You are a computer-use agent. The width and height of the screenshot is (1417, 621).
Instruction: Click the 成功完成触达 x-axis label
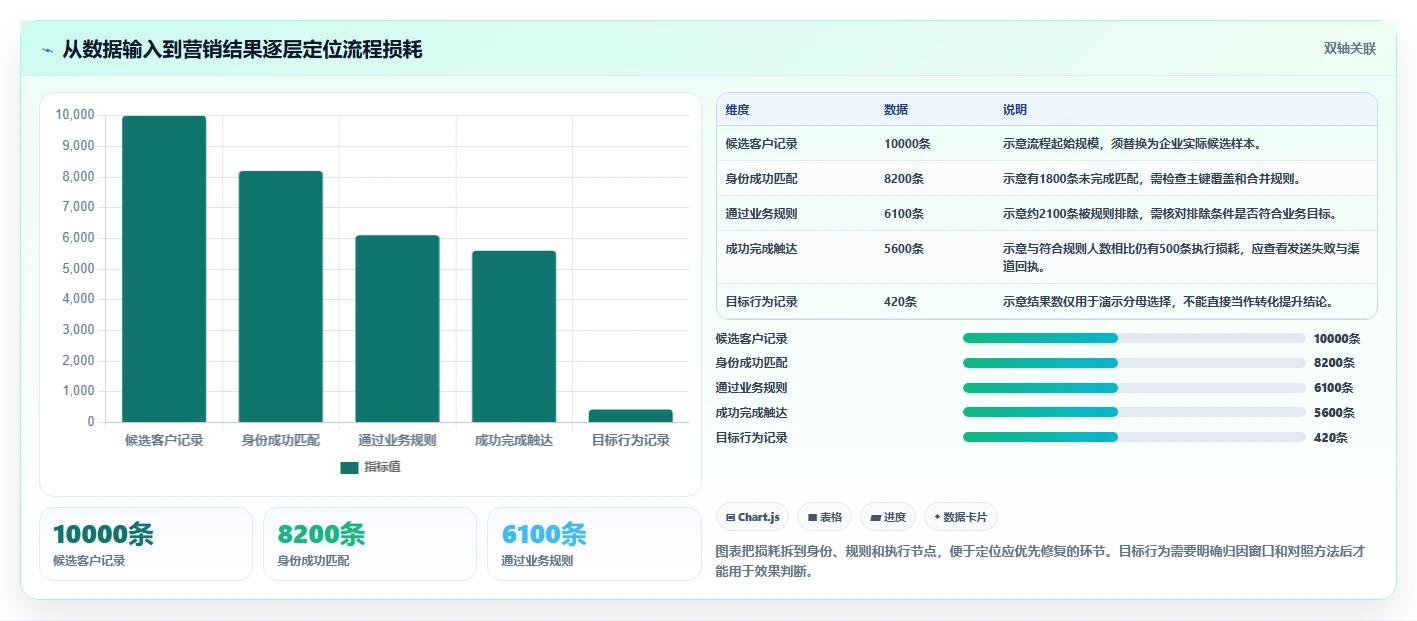514,440
